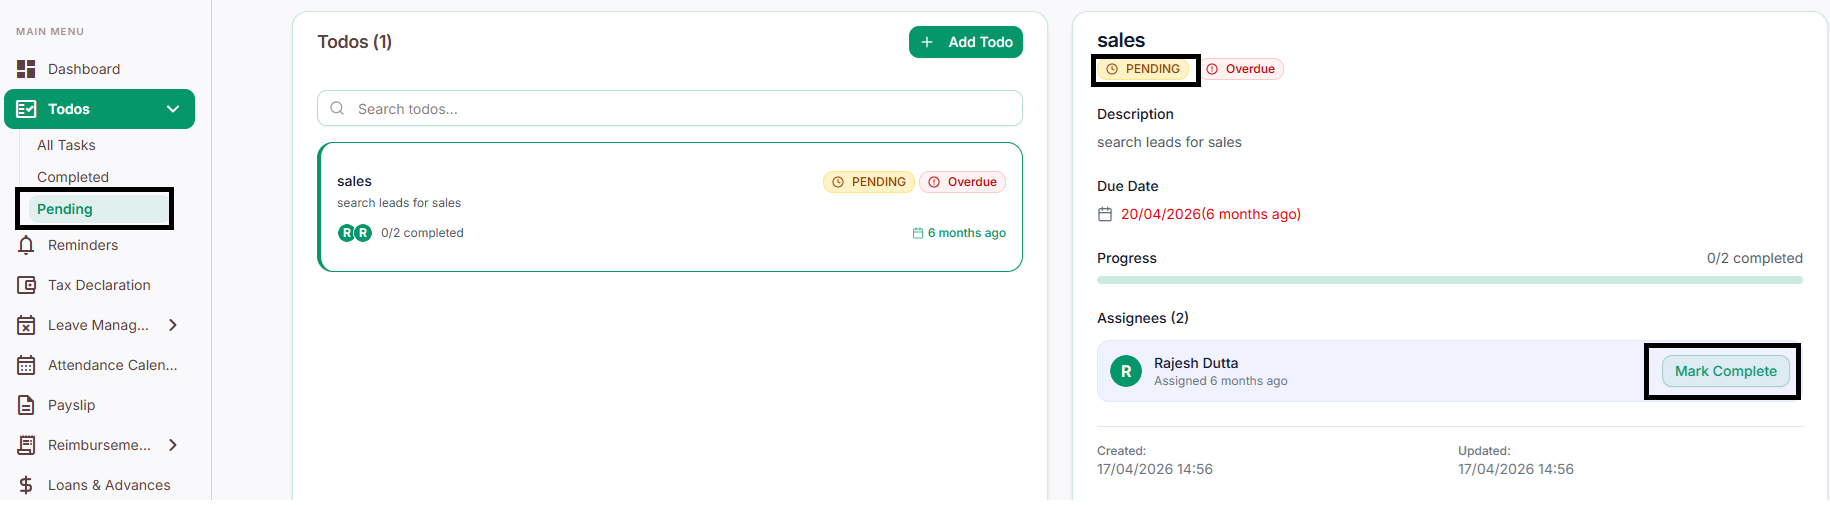The height and width of the screenshot is (505, 1830).
Task: Collapse the Todos menu chevron
Action: point(173,109)
